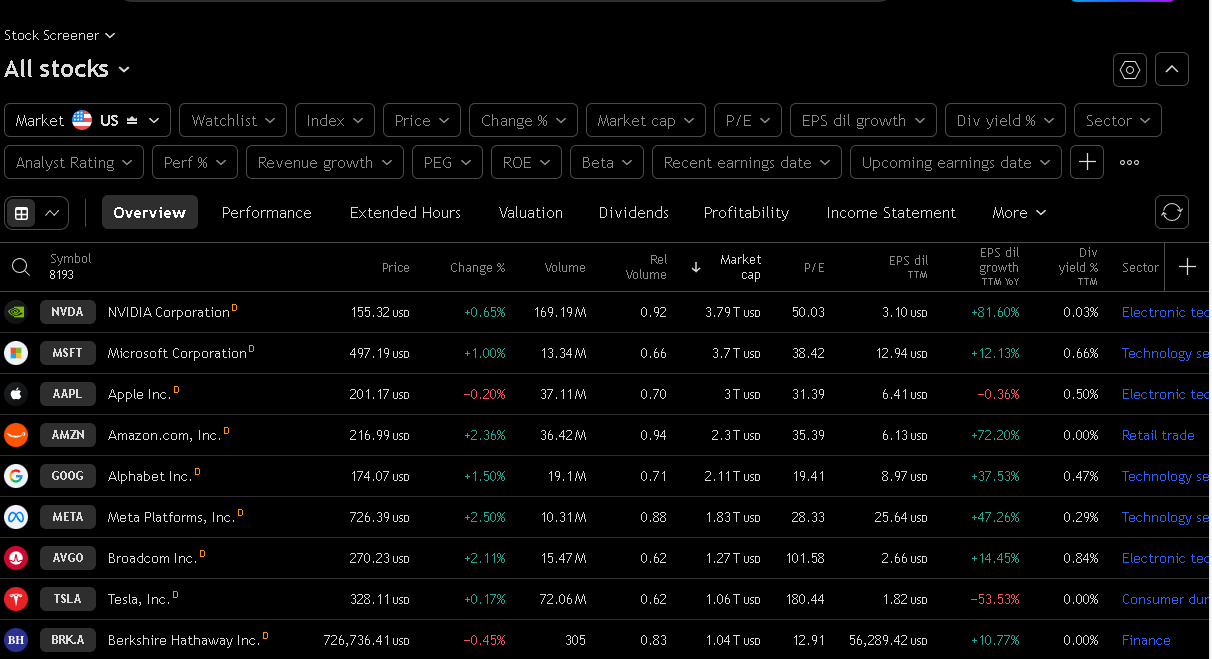Switch to the Valuation tab
The image size is (1212, 659).
click(531, 213)
